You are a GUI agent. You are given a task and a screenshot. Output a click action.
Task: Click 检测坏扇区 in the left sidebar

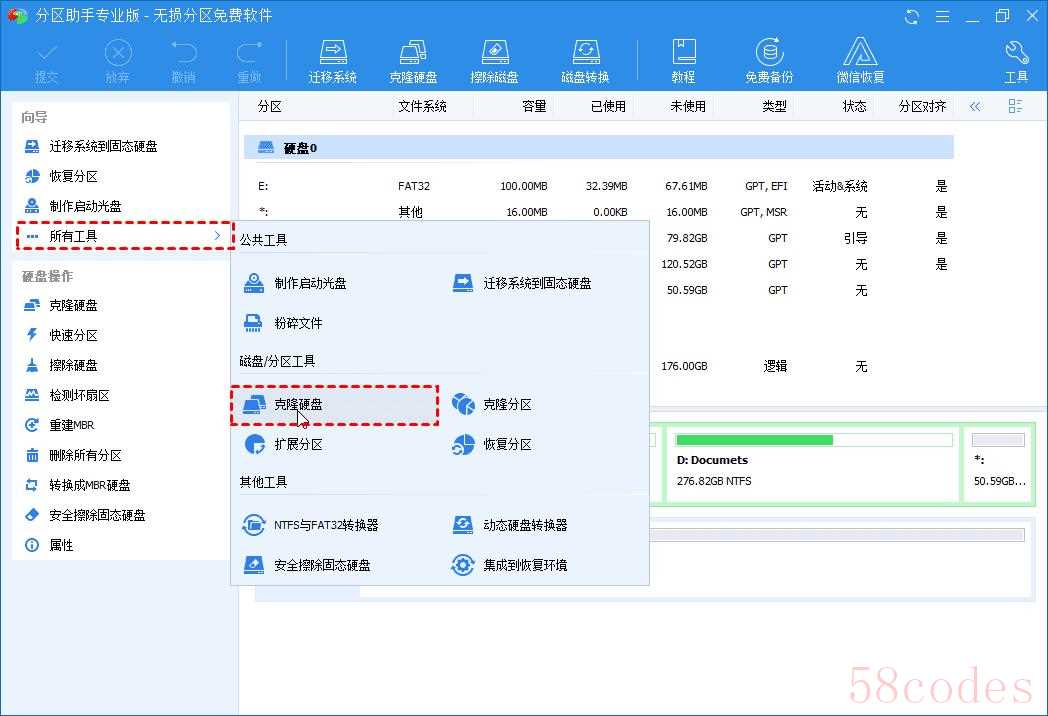coord(79,396)
